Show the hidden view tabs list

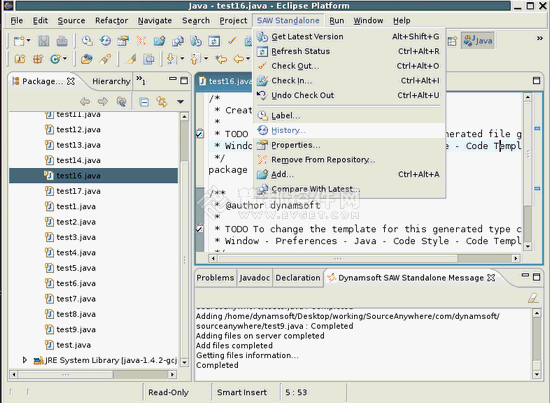tap(141, 80)
